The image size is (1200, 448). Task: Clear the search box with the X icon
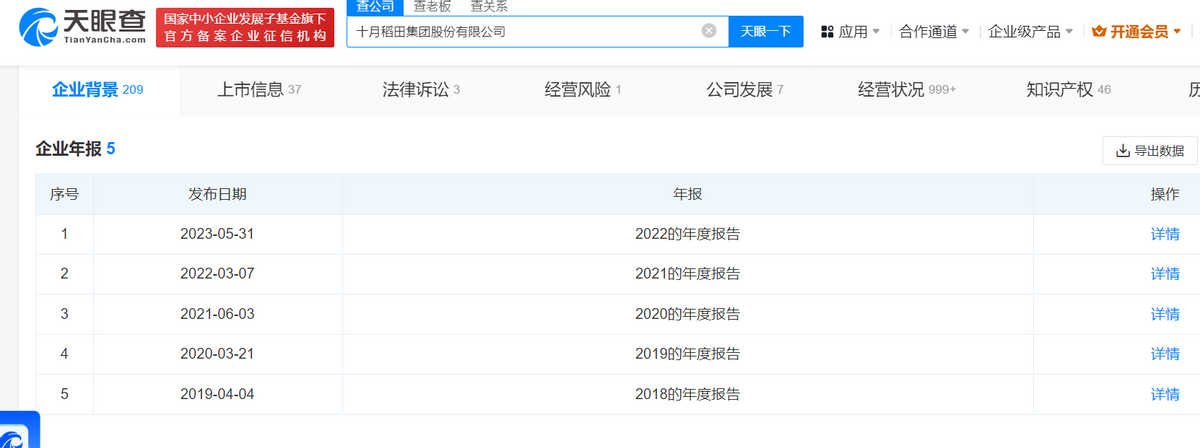[709, 31]
